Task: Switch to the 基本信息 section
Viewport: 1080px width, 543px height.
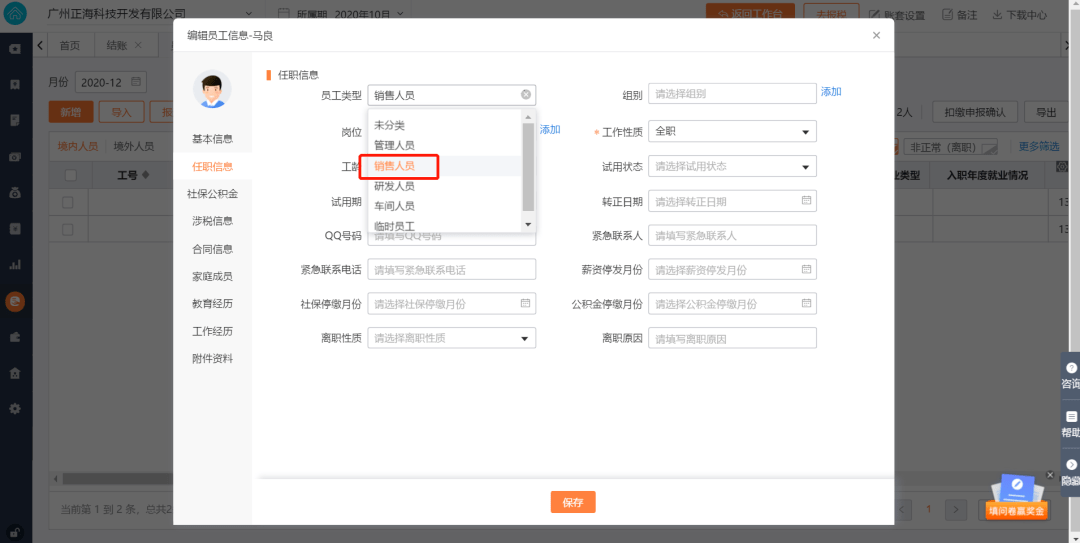Action: click(x=212, y=139)
